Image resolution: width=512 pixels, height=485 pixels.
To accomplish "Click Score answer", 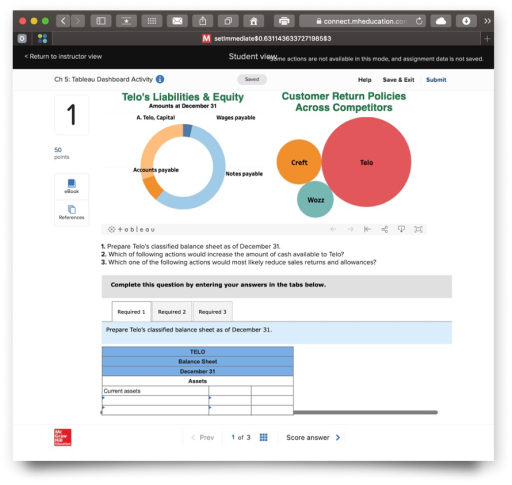I will pyautogui.click(x=313, y=437).
